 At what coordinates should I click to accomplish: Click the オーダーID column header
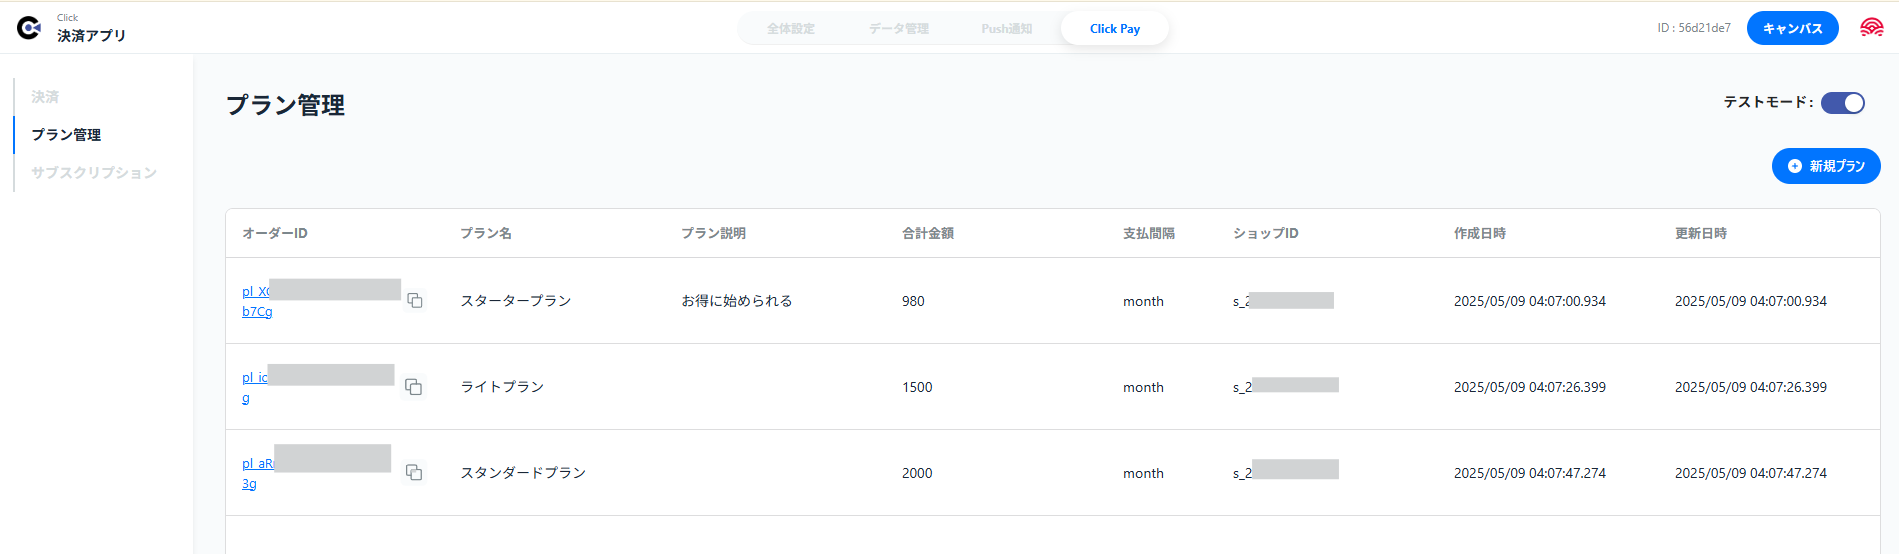pos(275,233)
